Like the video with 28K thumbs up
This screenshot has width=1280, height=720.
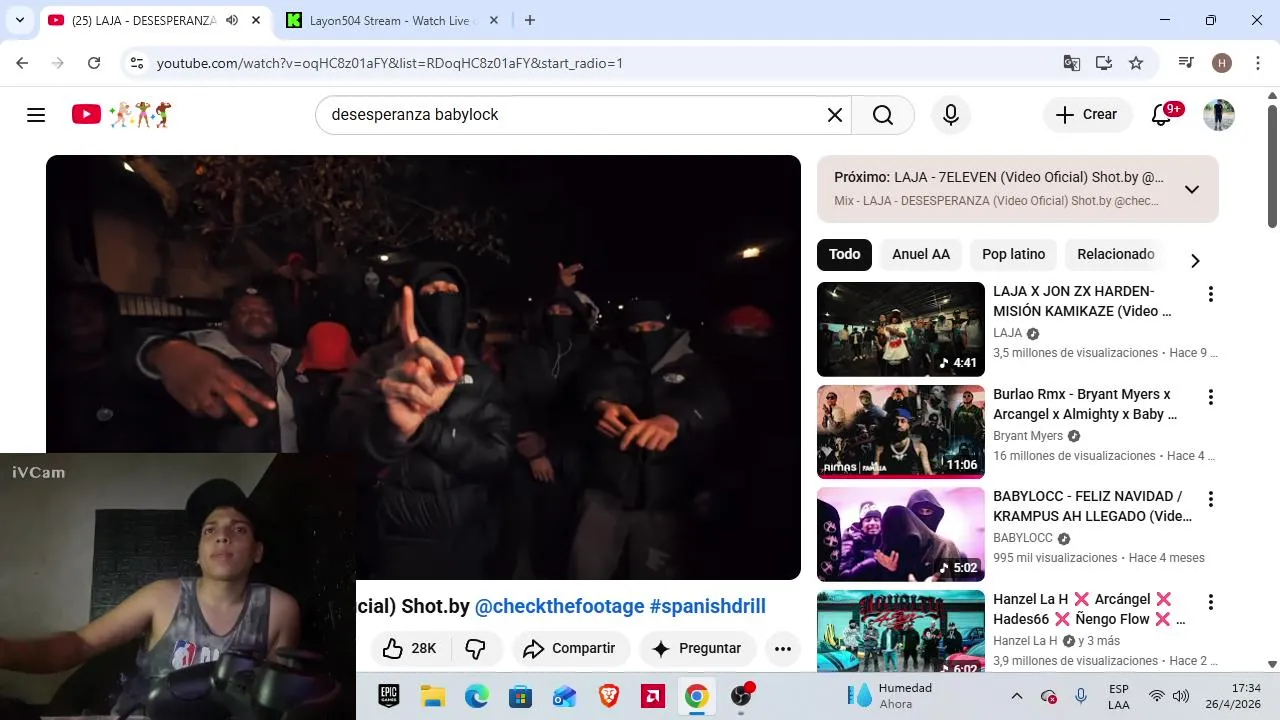coord(410,648)
